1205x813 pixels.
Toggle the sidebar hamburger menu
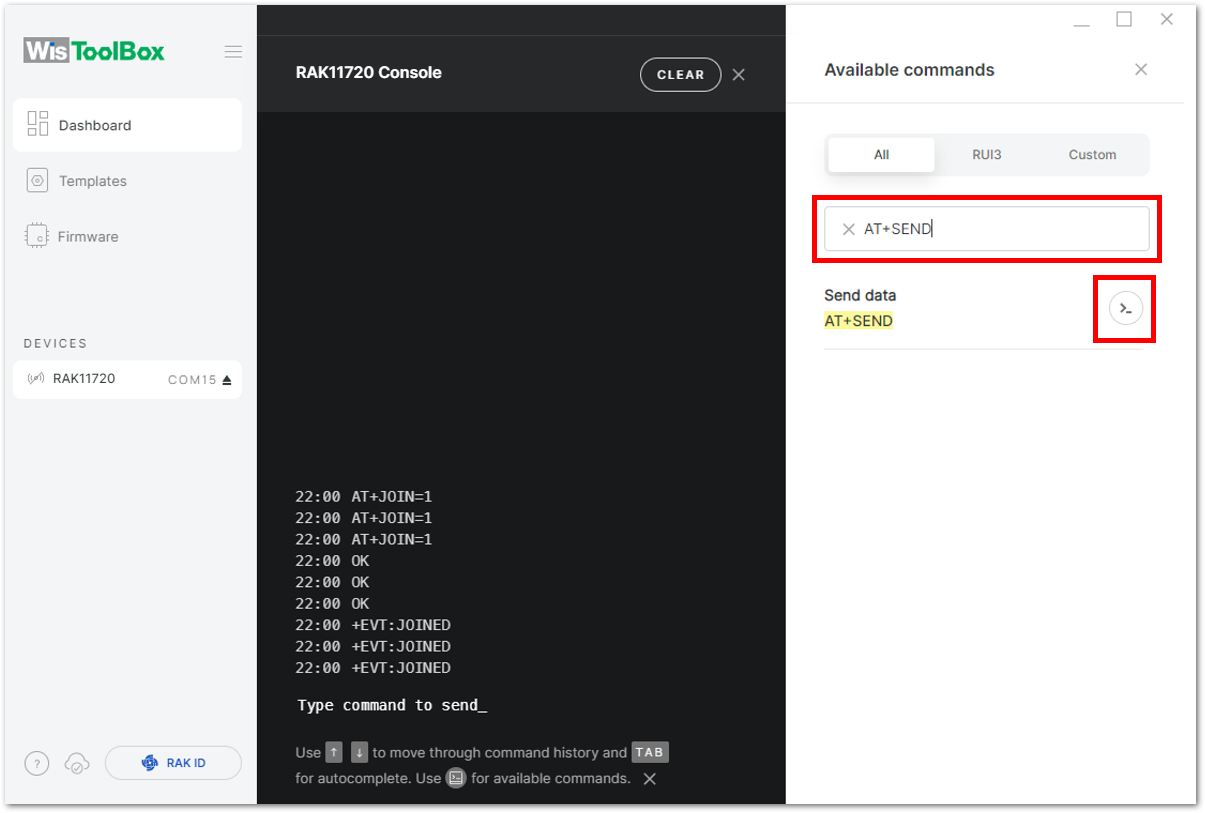(233, 52)
